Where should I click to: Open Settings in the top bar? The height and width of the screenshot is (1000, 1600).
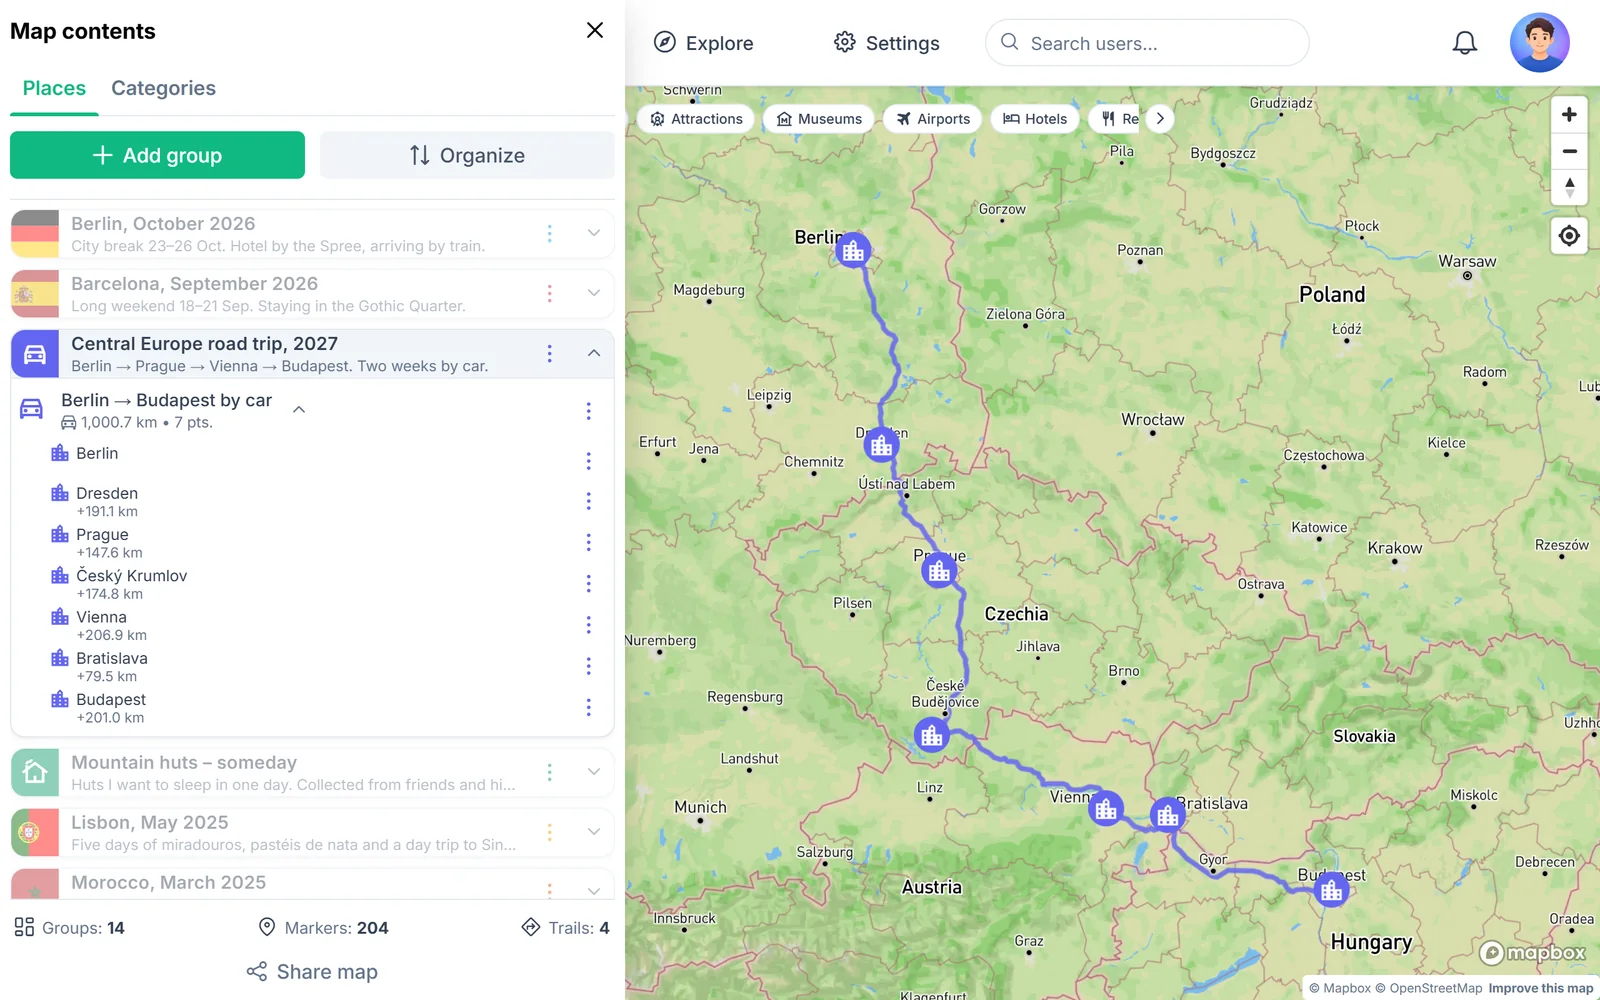tap(887, 42)
